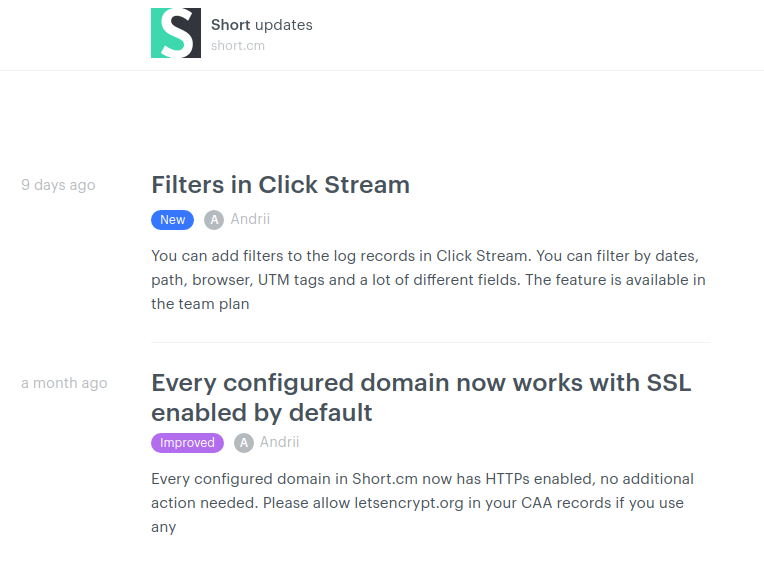Visit the short.cm link under the header
The height and width of the screenshot is (565, 764).
[x=238, y=46]
